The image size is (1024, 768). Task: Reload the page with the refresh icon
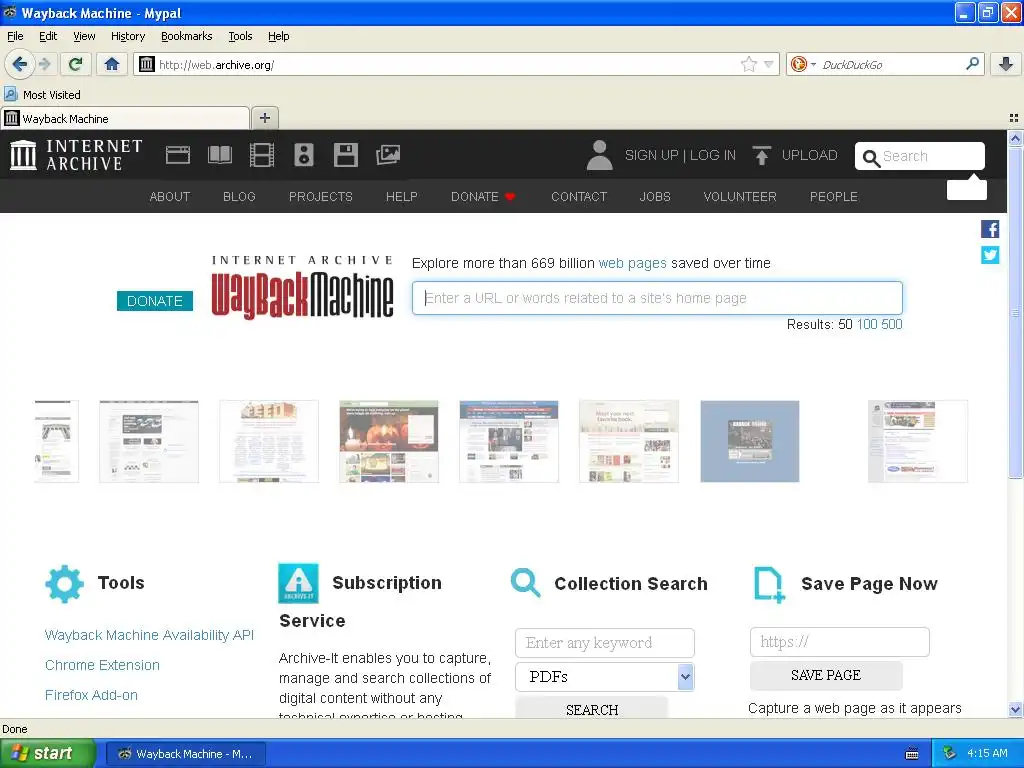(x=75, y=64)
